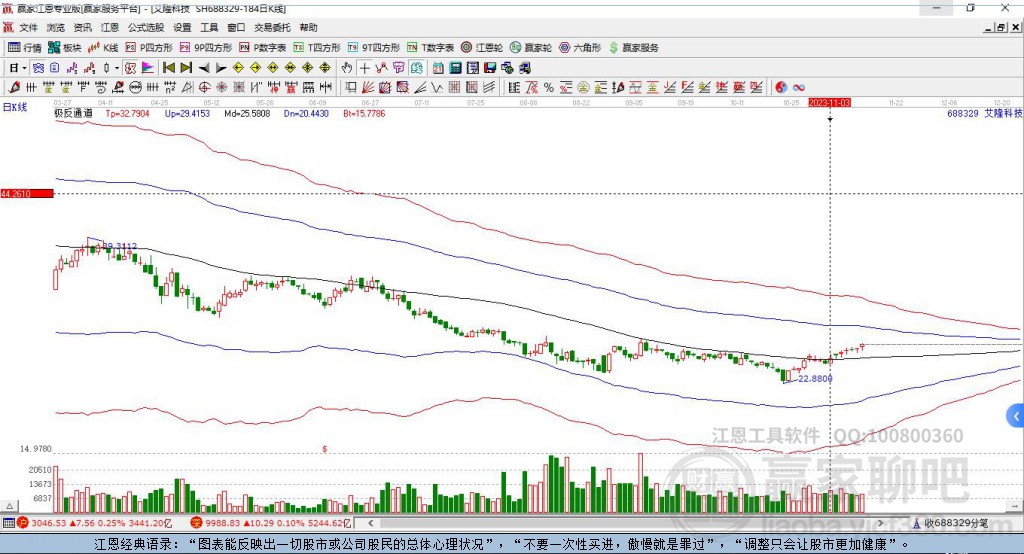
Task: Toggle the highlighted 线 indicator button
Action: point(416,68)
